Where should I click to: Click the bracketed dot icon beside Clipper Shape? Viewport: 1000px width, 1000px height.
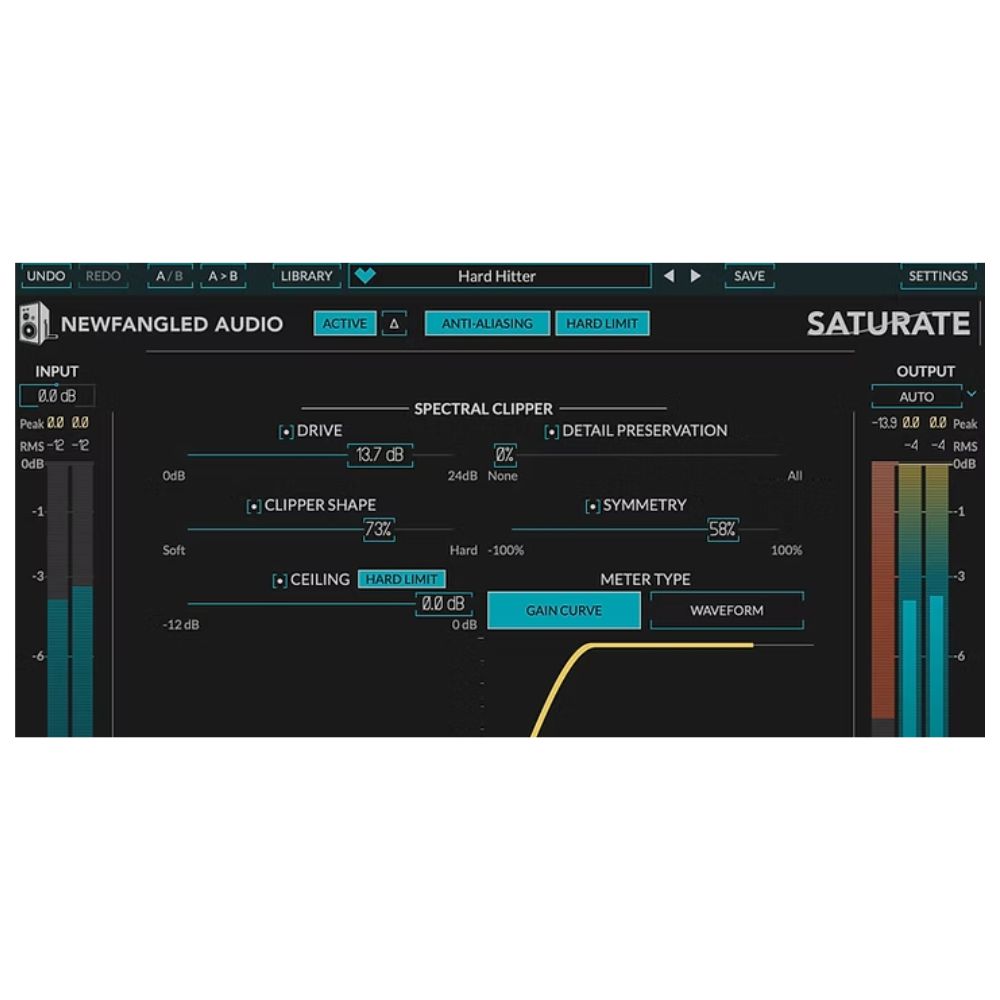(254, 506)
